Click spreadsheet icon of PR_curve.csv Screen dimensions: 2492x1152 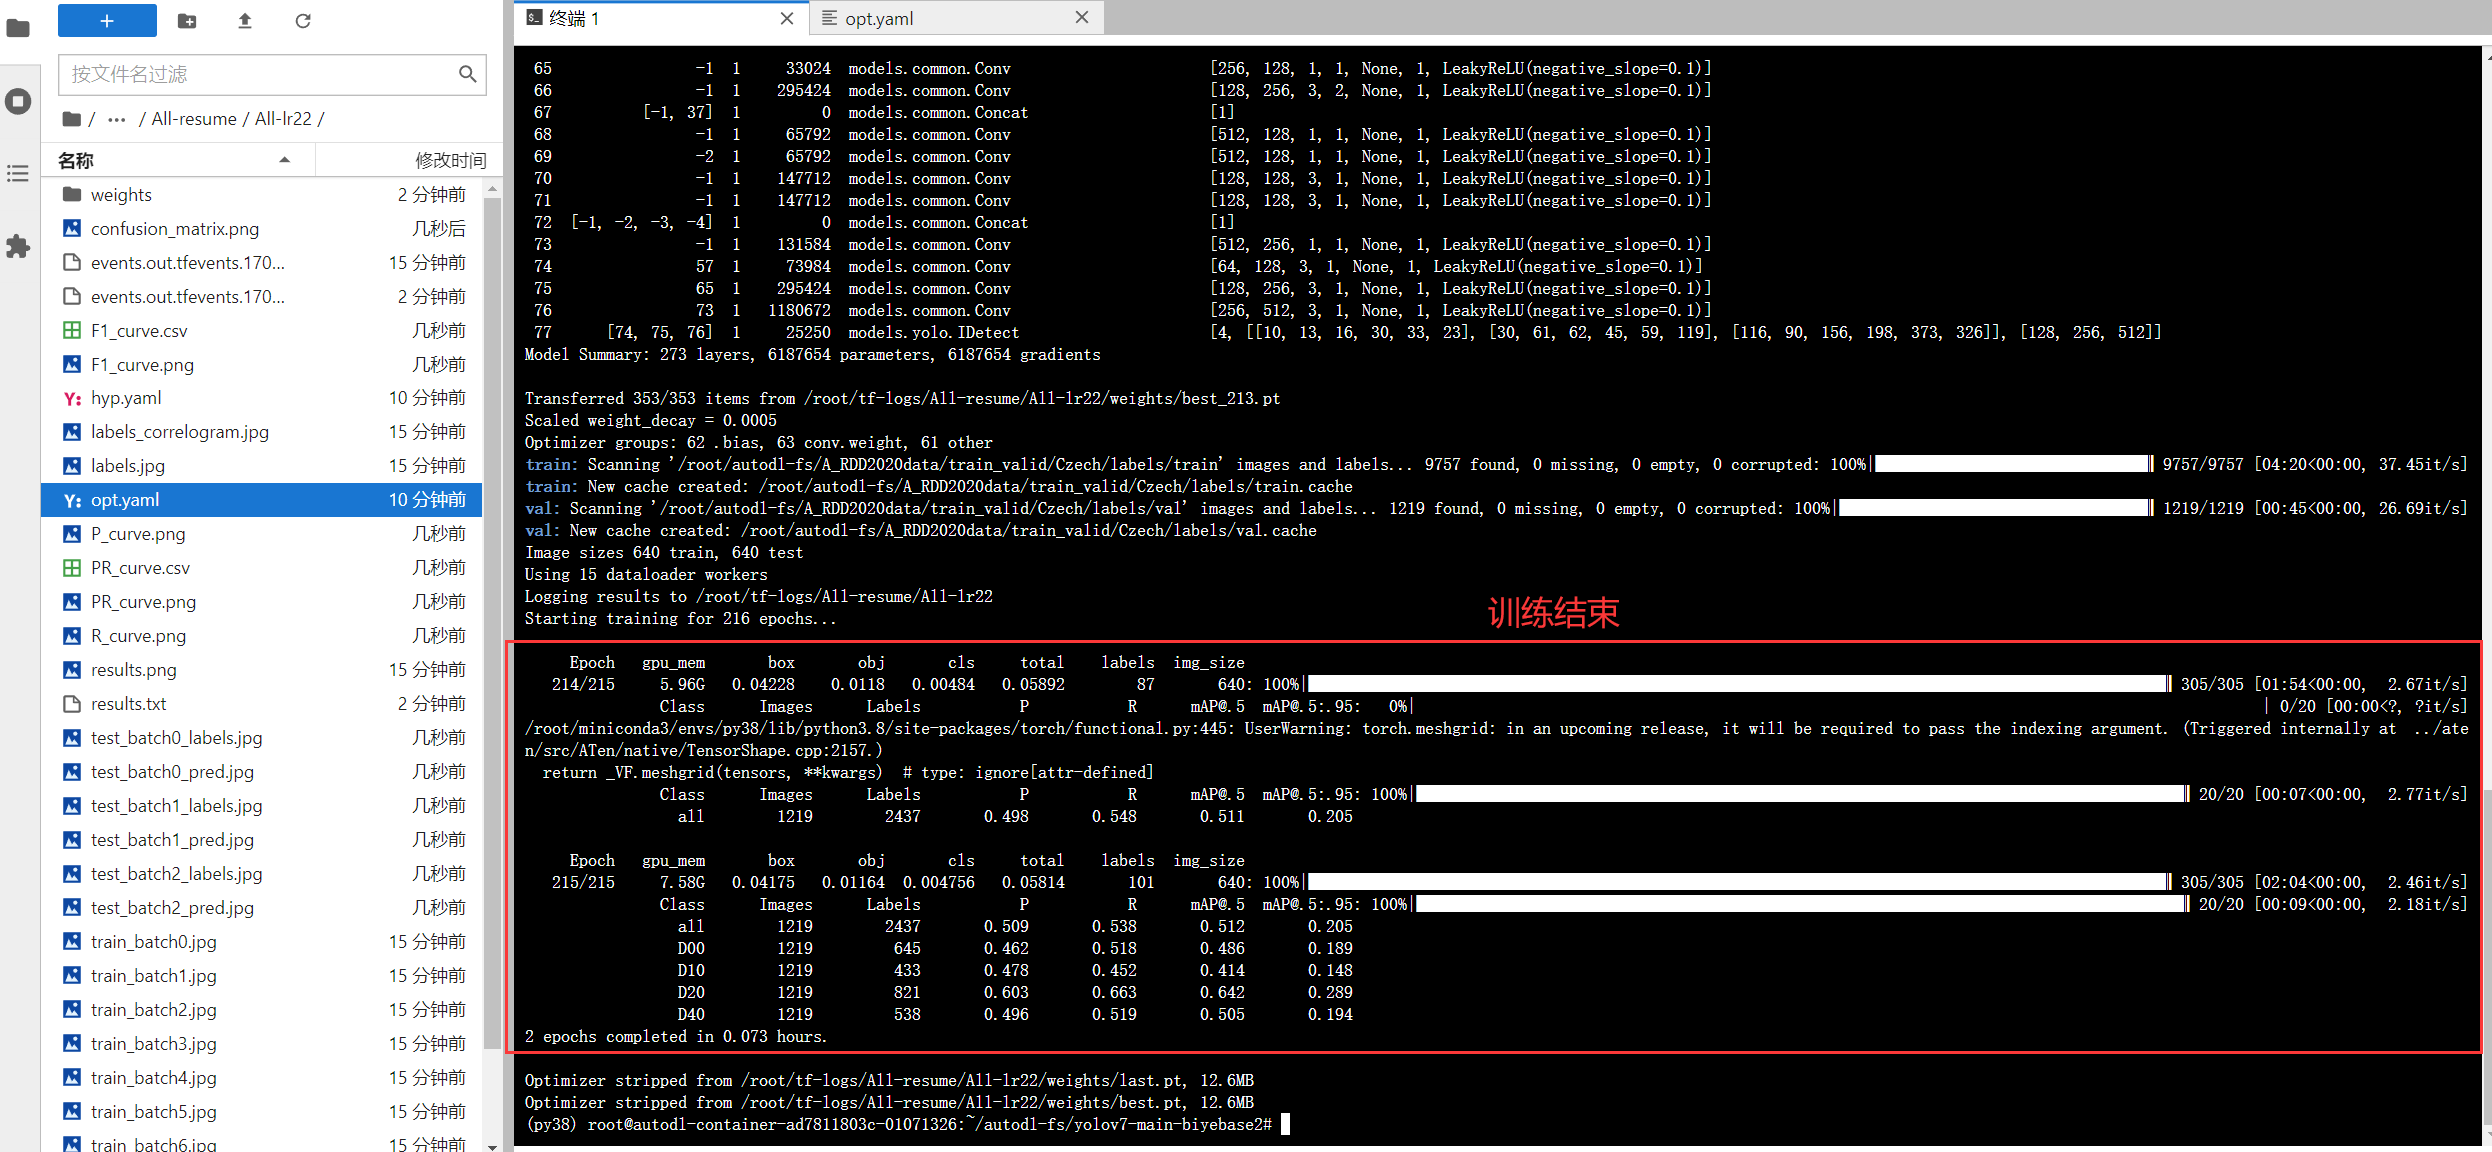click(x=72, y=568)
